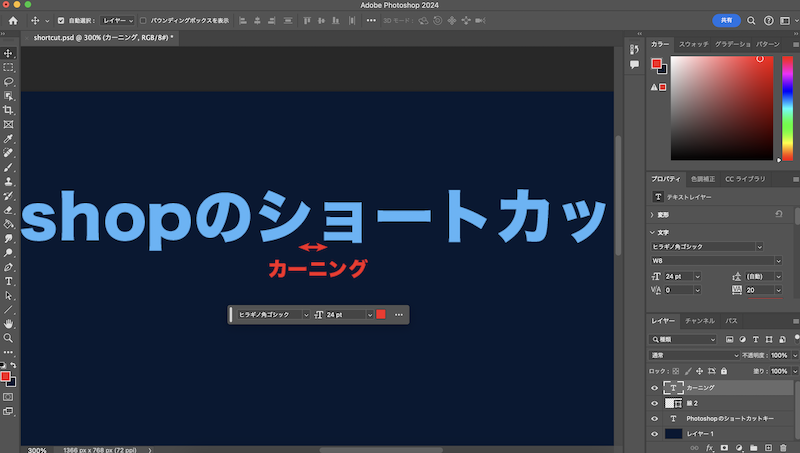Select the Eyedropper tool
Viewport: 800px width, 453px height.
coord(8,139)
